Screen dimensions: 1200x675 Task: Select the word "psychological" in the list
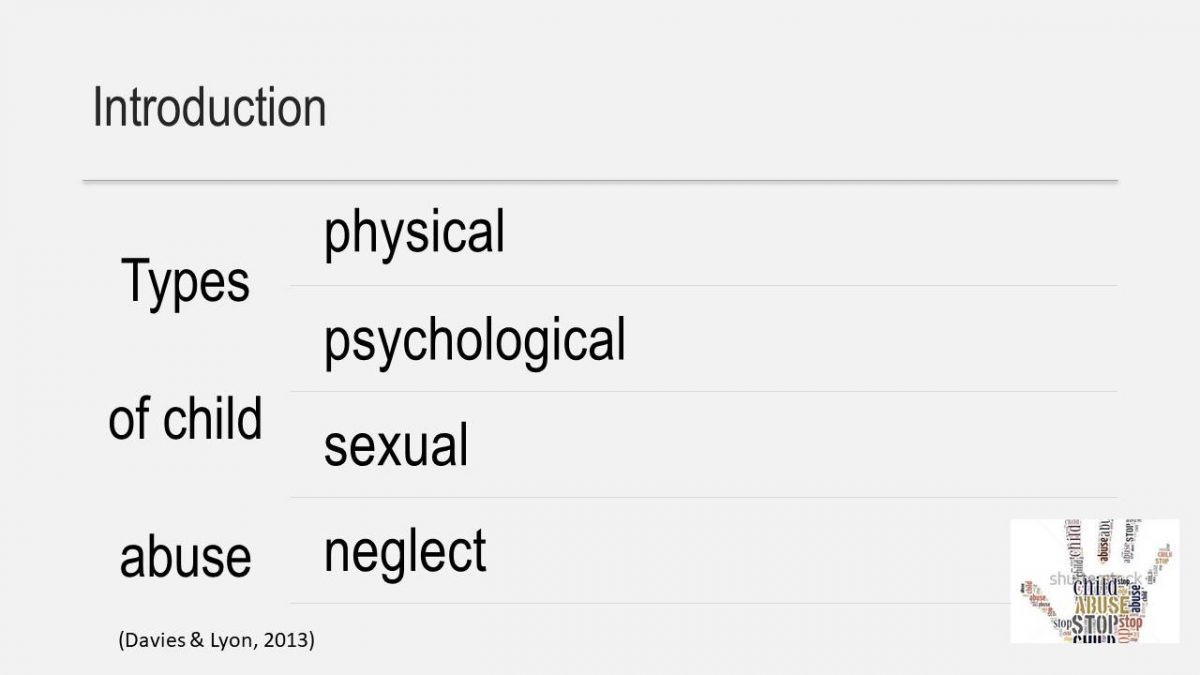pos(474,340)
